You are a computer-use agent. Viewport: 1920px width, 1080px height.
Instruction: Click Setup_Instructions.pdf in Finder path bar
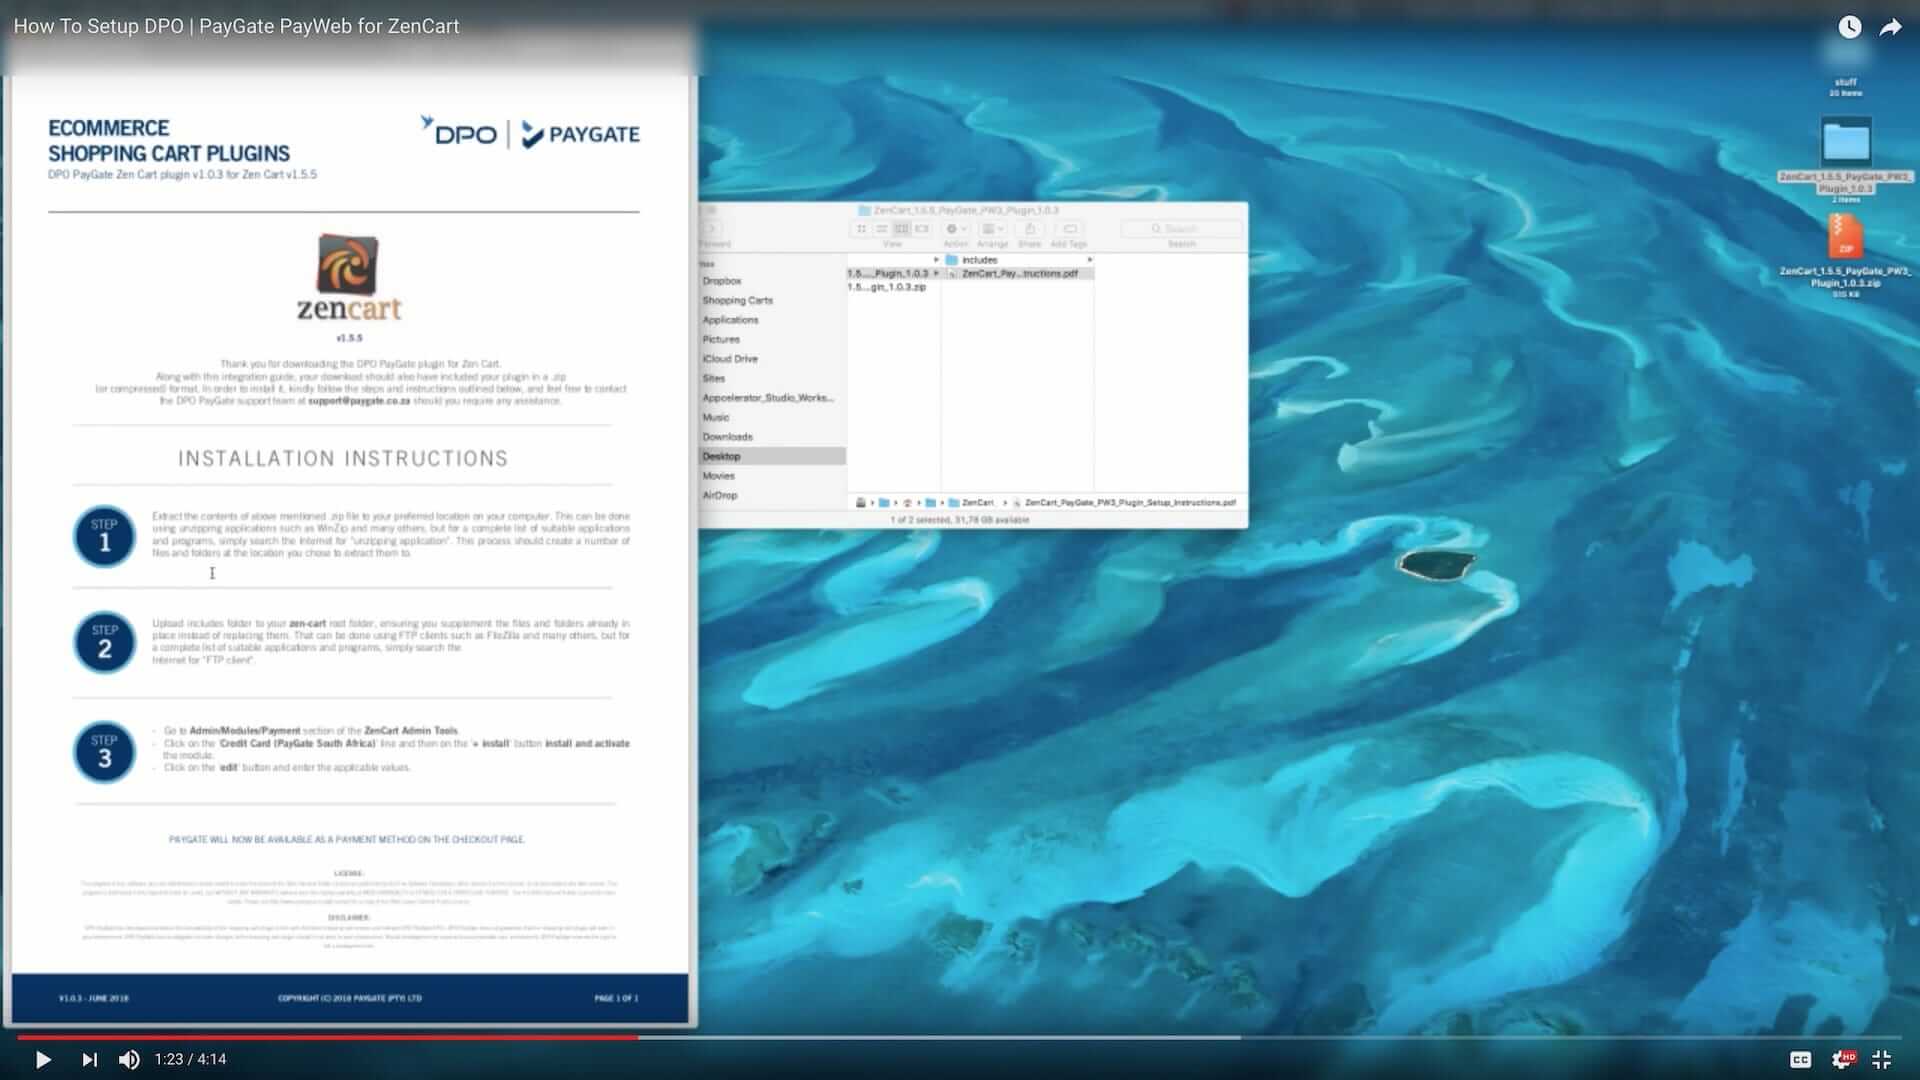click(1125, 503)
